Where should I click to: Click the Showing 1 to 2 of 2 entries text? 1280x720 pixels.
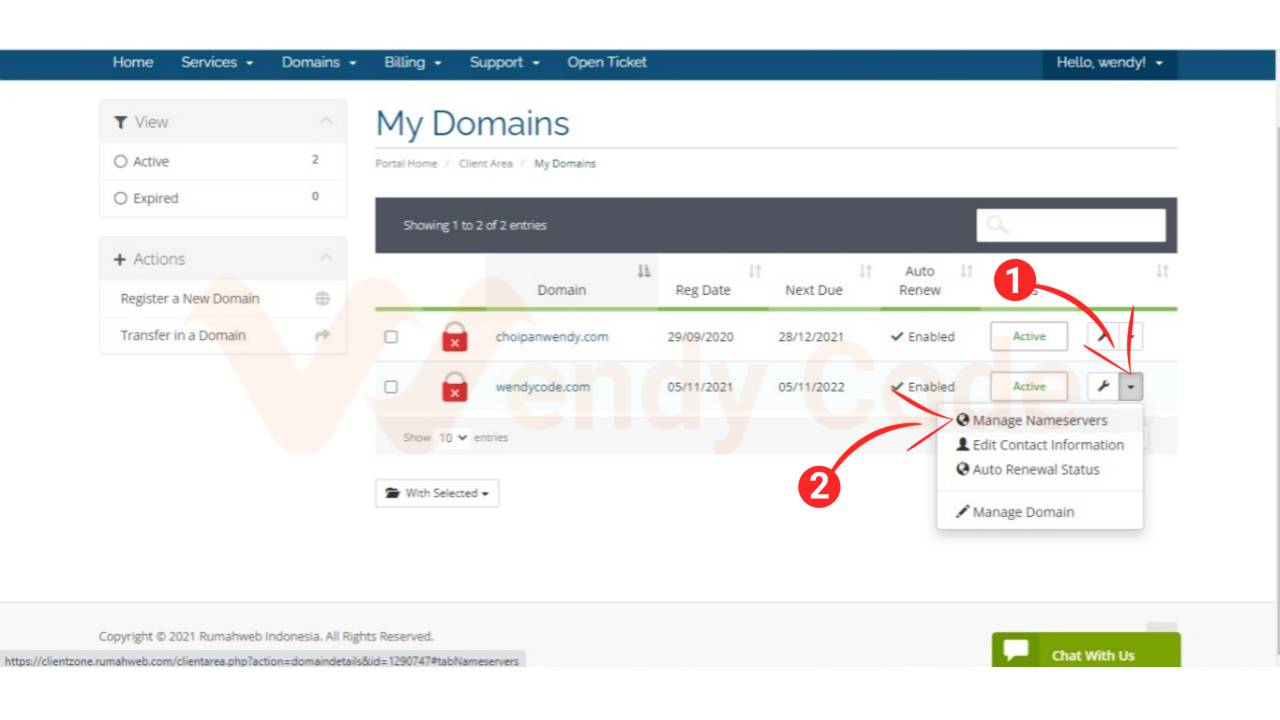[x=475, y=225]
